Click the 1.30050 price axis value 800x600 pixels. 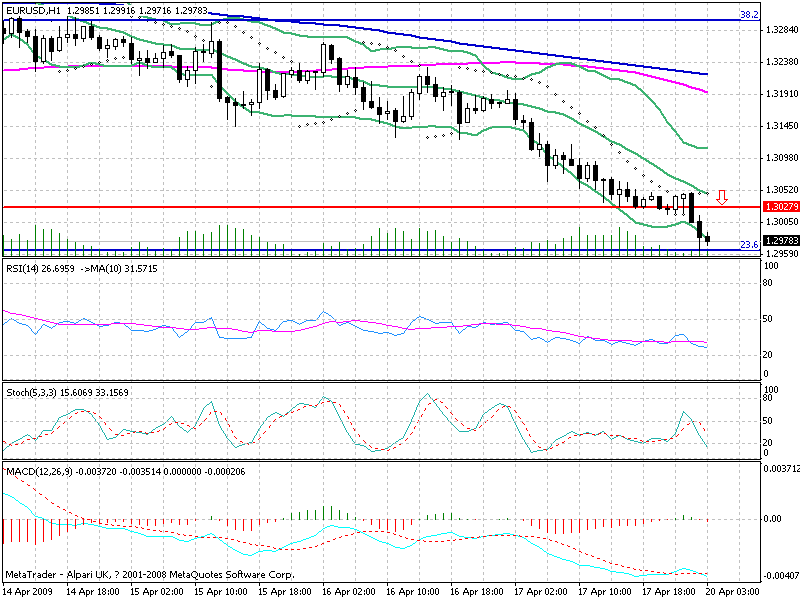pyautogui.click(x=782, y=221)
